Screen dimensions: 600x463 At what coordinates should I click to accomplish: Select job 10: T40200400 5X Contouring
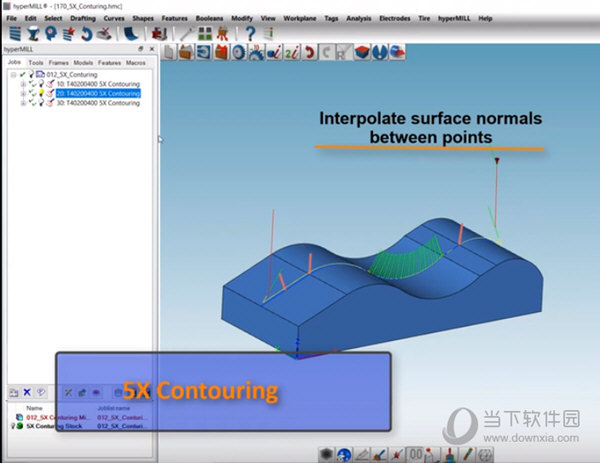pyautogui.click(x=98, y=83)
